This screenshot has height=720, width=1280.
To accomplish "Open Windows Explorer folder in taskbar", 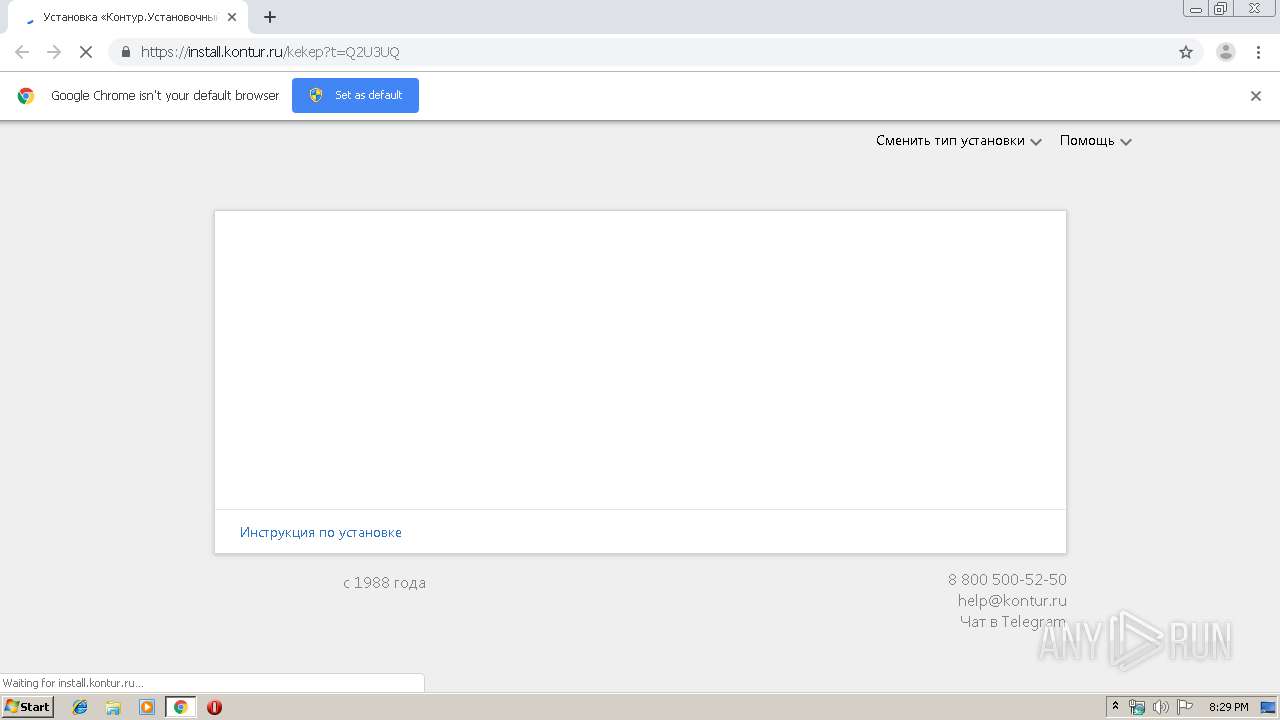I will (x=113, y=707).
